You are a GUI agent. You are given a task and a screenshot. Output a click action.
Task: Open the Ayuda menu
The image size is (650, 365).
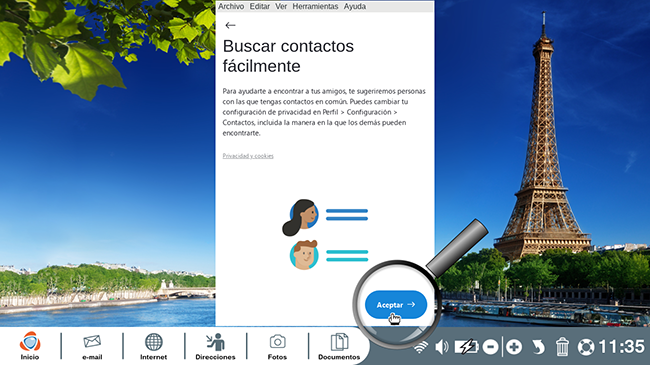pos(354,6)
